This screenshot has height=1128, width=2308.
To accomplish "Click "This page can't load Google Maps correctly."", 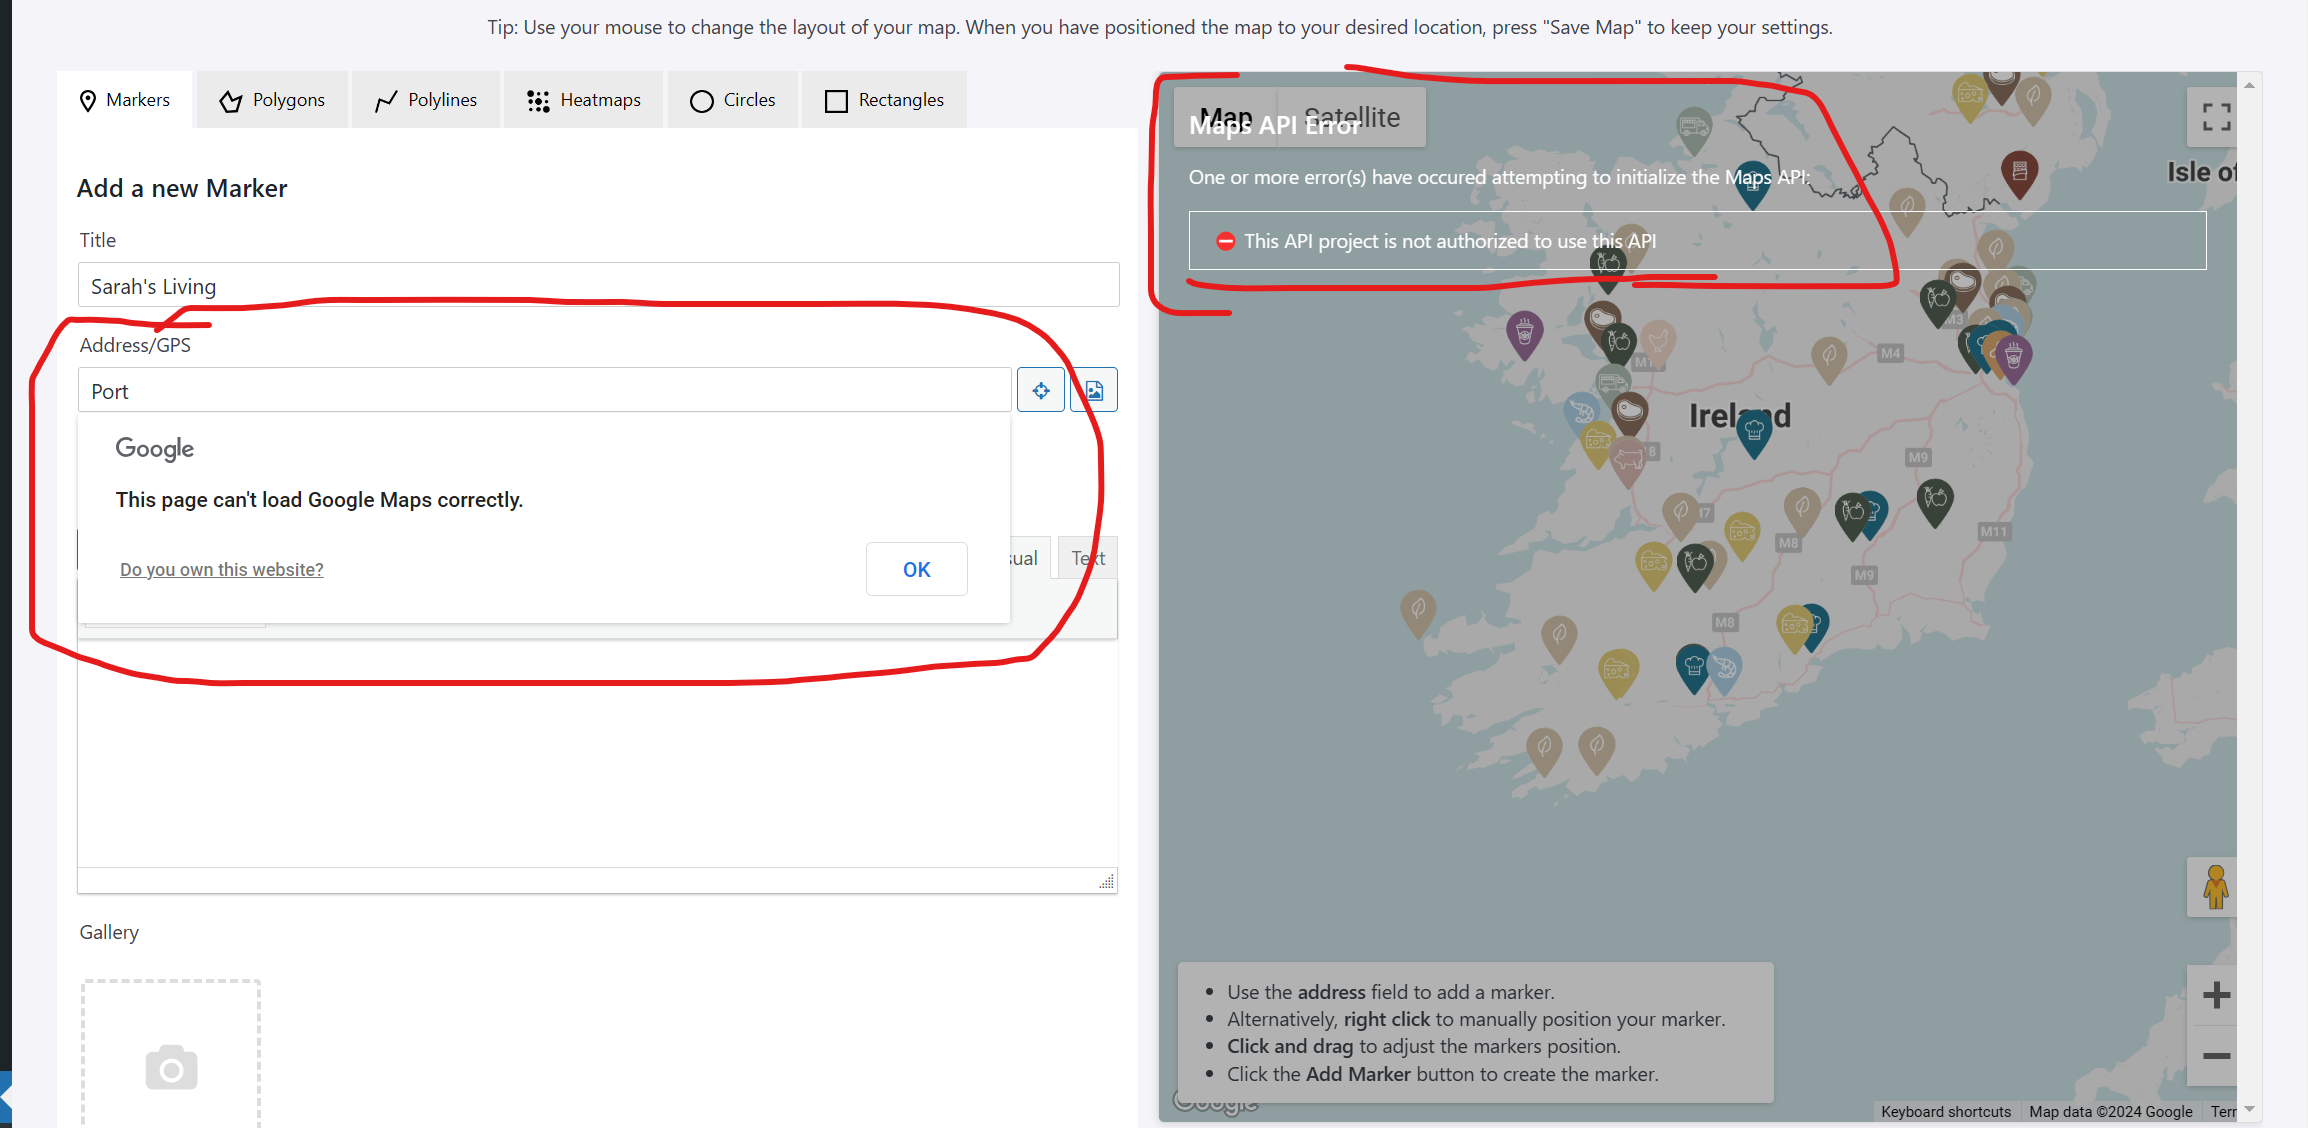I will 319,500.
